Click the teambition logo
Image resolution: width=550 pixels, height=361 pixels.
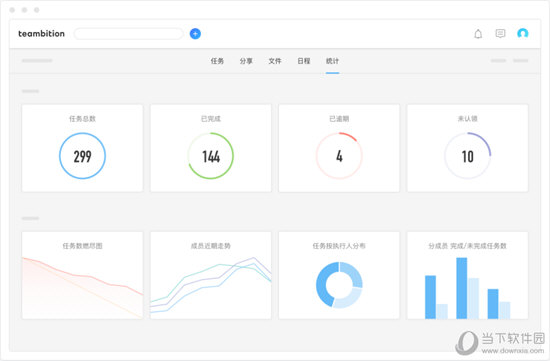click(x=41, y=34)
